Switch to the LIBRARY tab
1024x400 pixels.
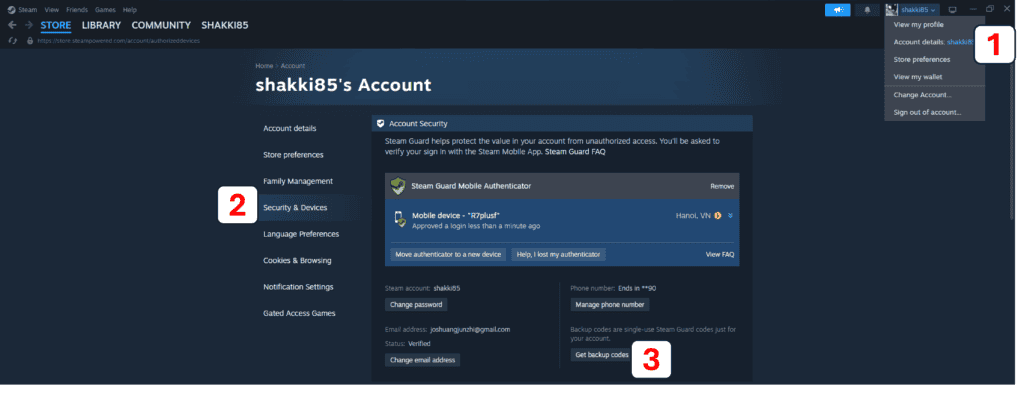[x=101, y=24]
